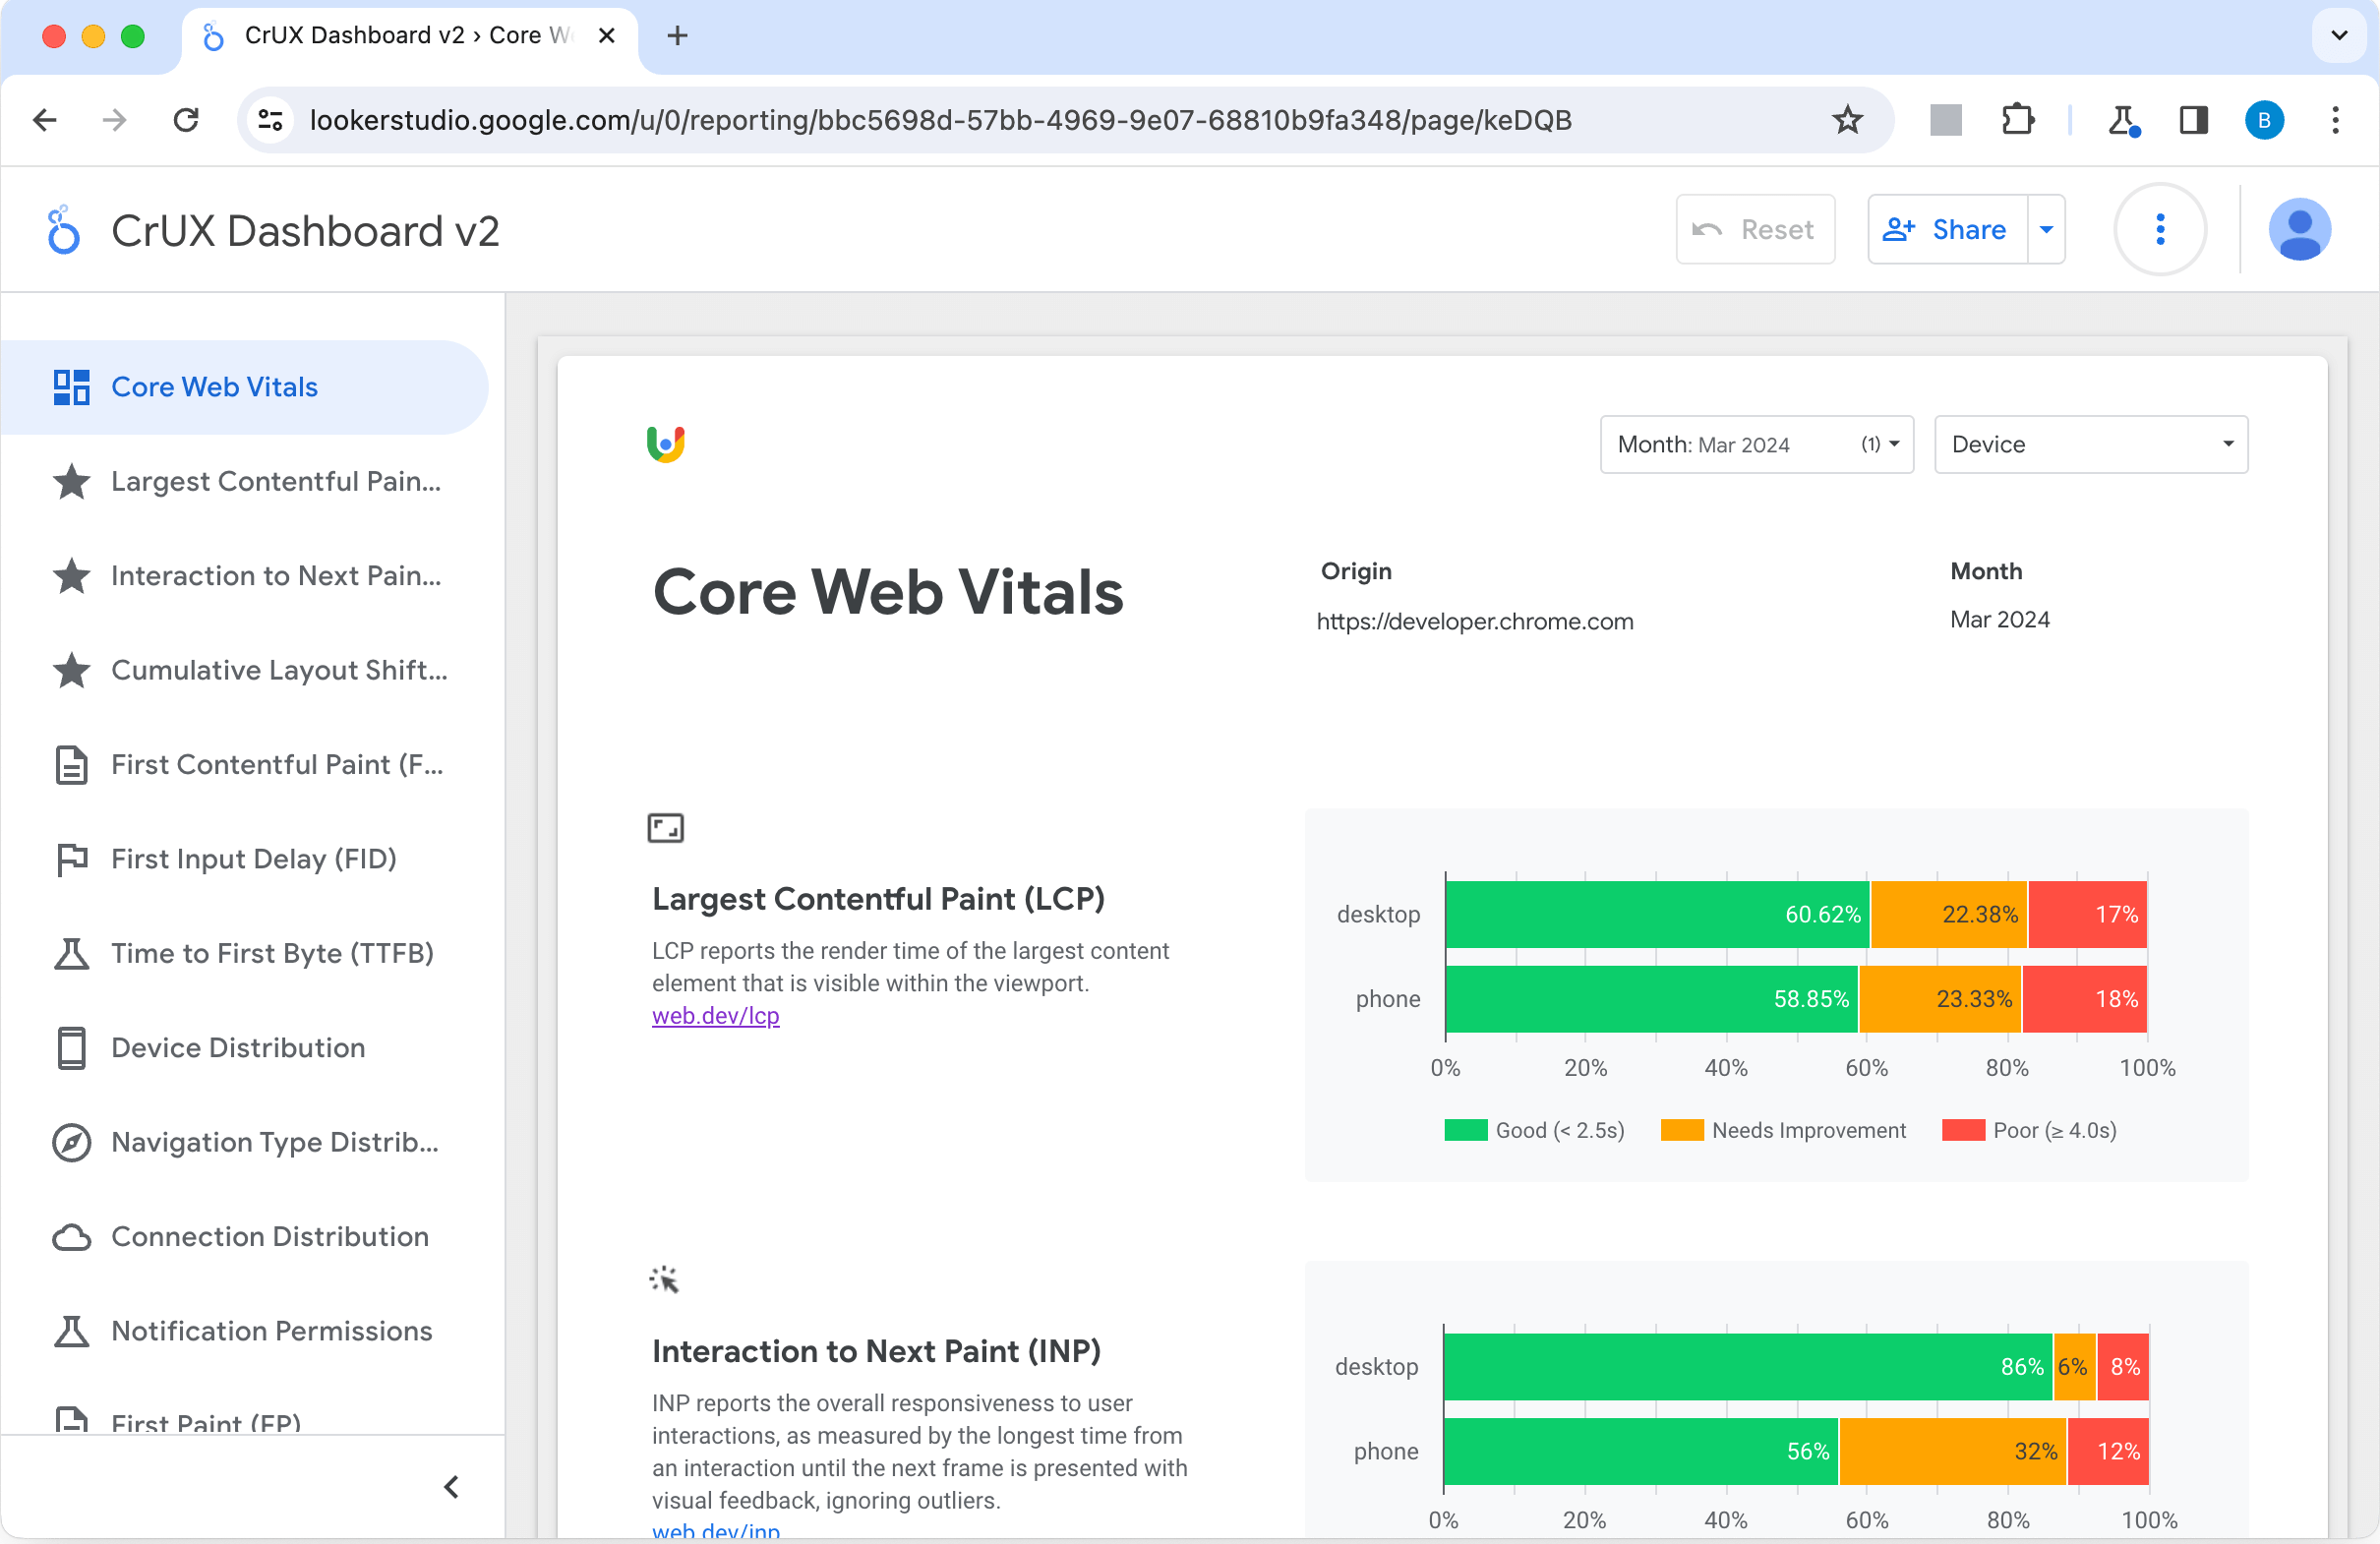Click the Mar 2024 month value text
2380x1544 pixels.
2000,620
